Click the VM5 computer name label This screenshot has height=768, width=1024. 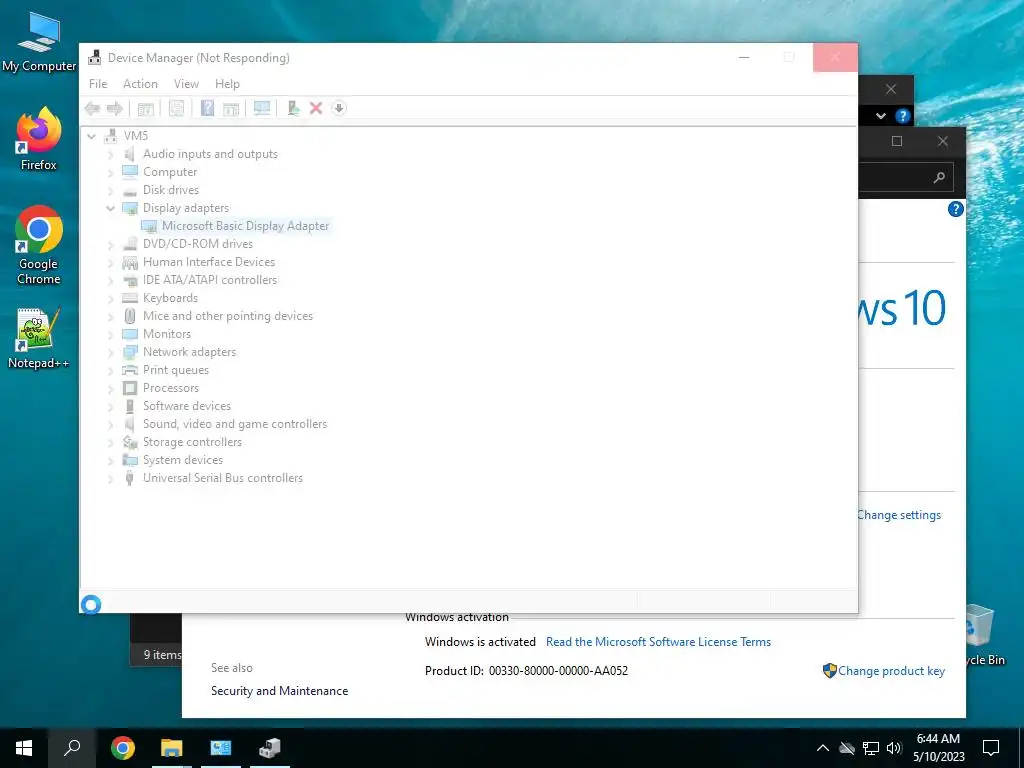point(136,136)
